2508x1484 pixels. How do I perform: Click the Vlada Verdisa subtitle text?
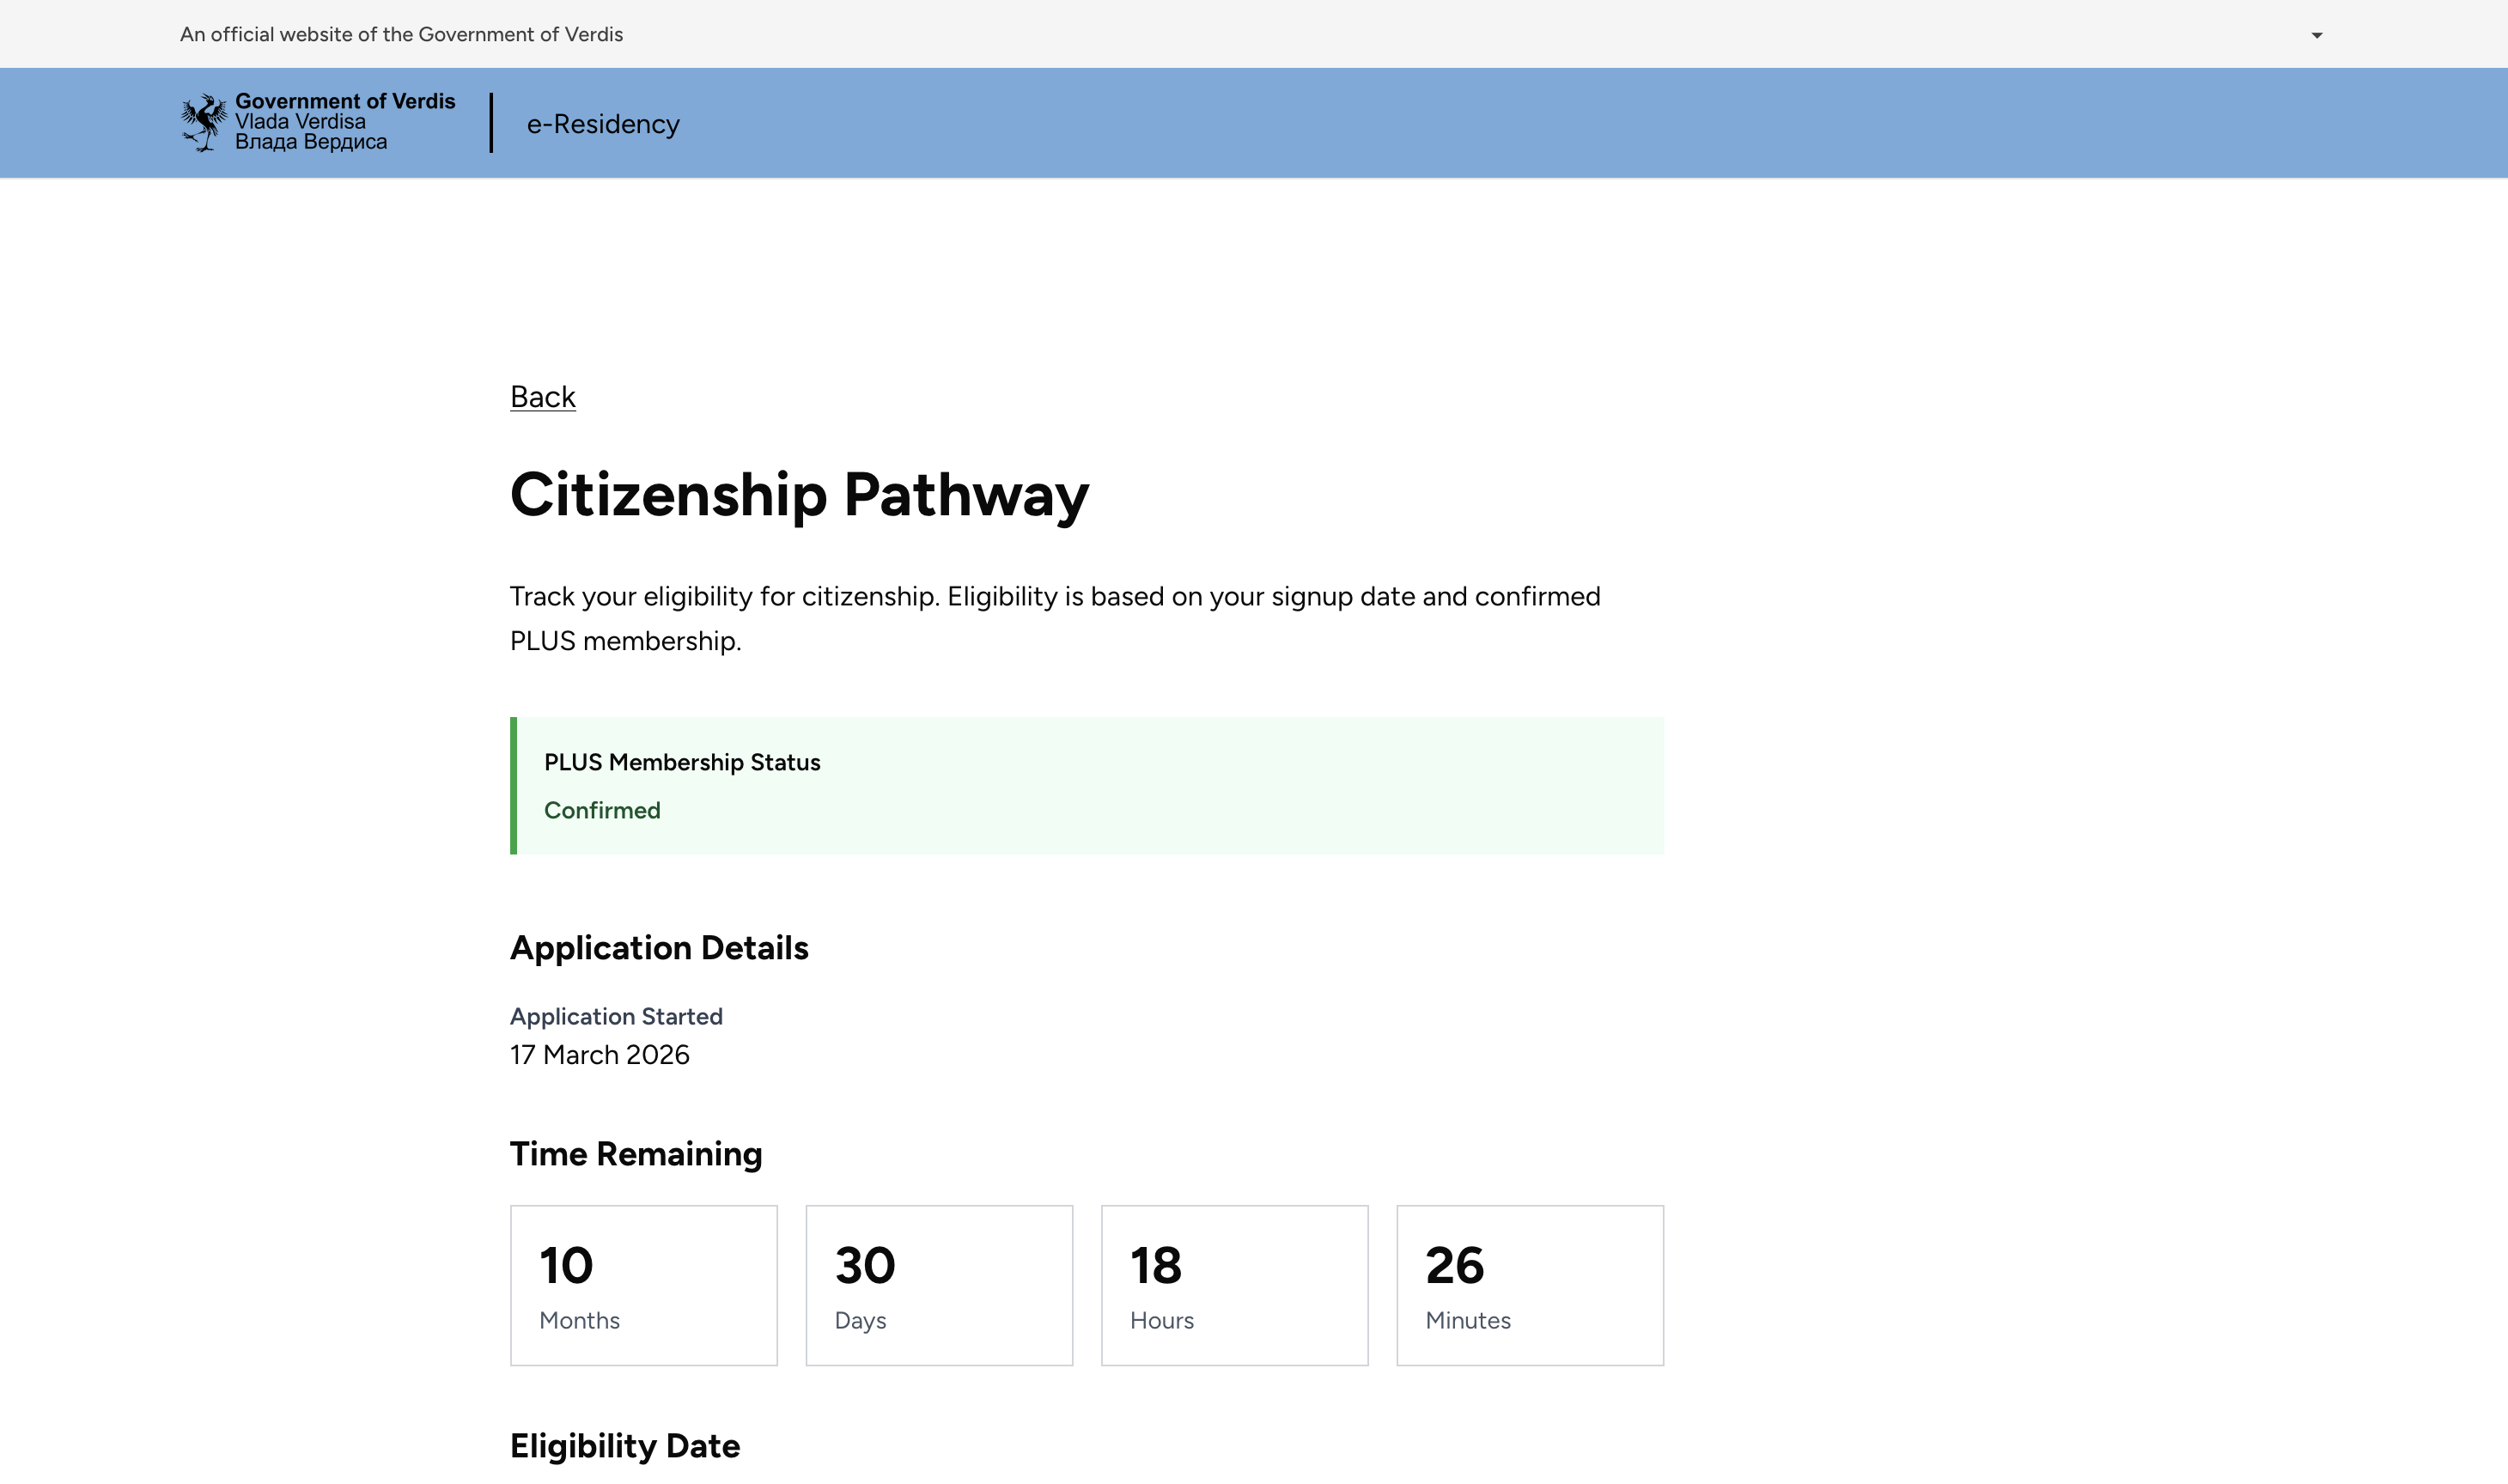point(300,121)
